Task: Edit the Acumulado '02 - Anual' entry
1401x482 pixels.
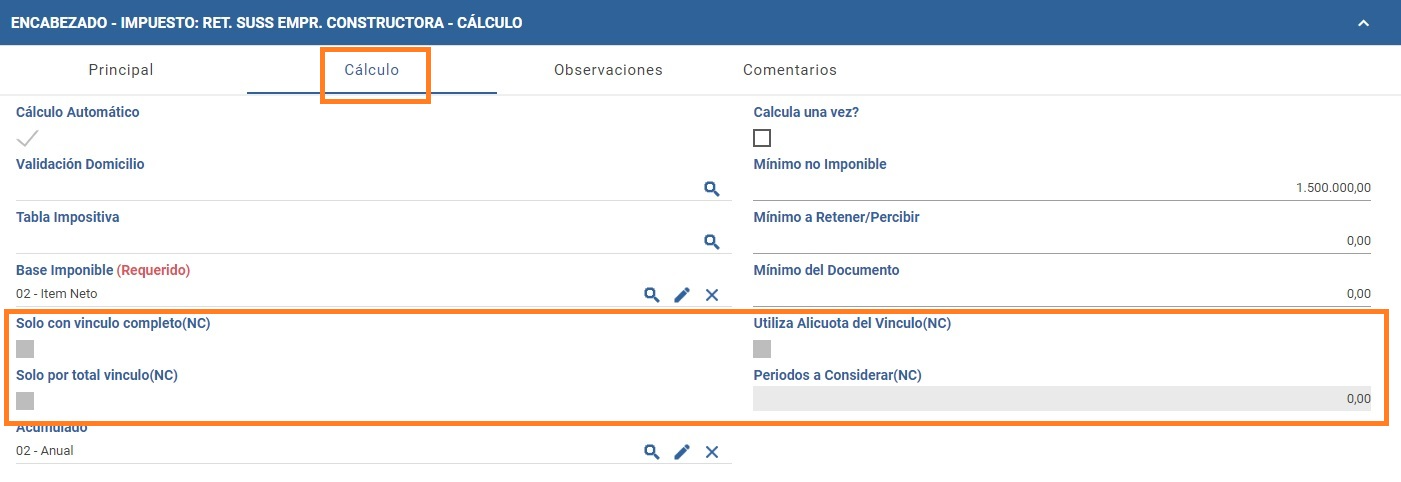Action: (682, 451)
